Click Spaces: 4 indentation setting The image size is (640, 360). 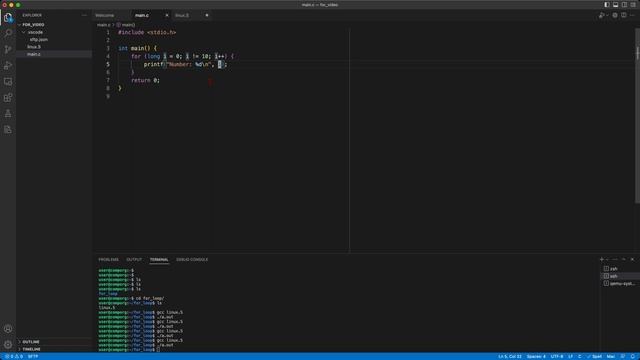click(536, 356)
